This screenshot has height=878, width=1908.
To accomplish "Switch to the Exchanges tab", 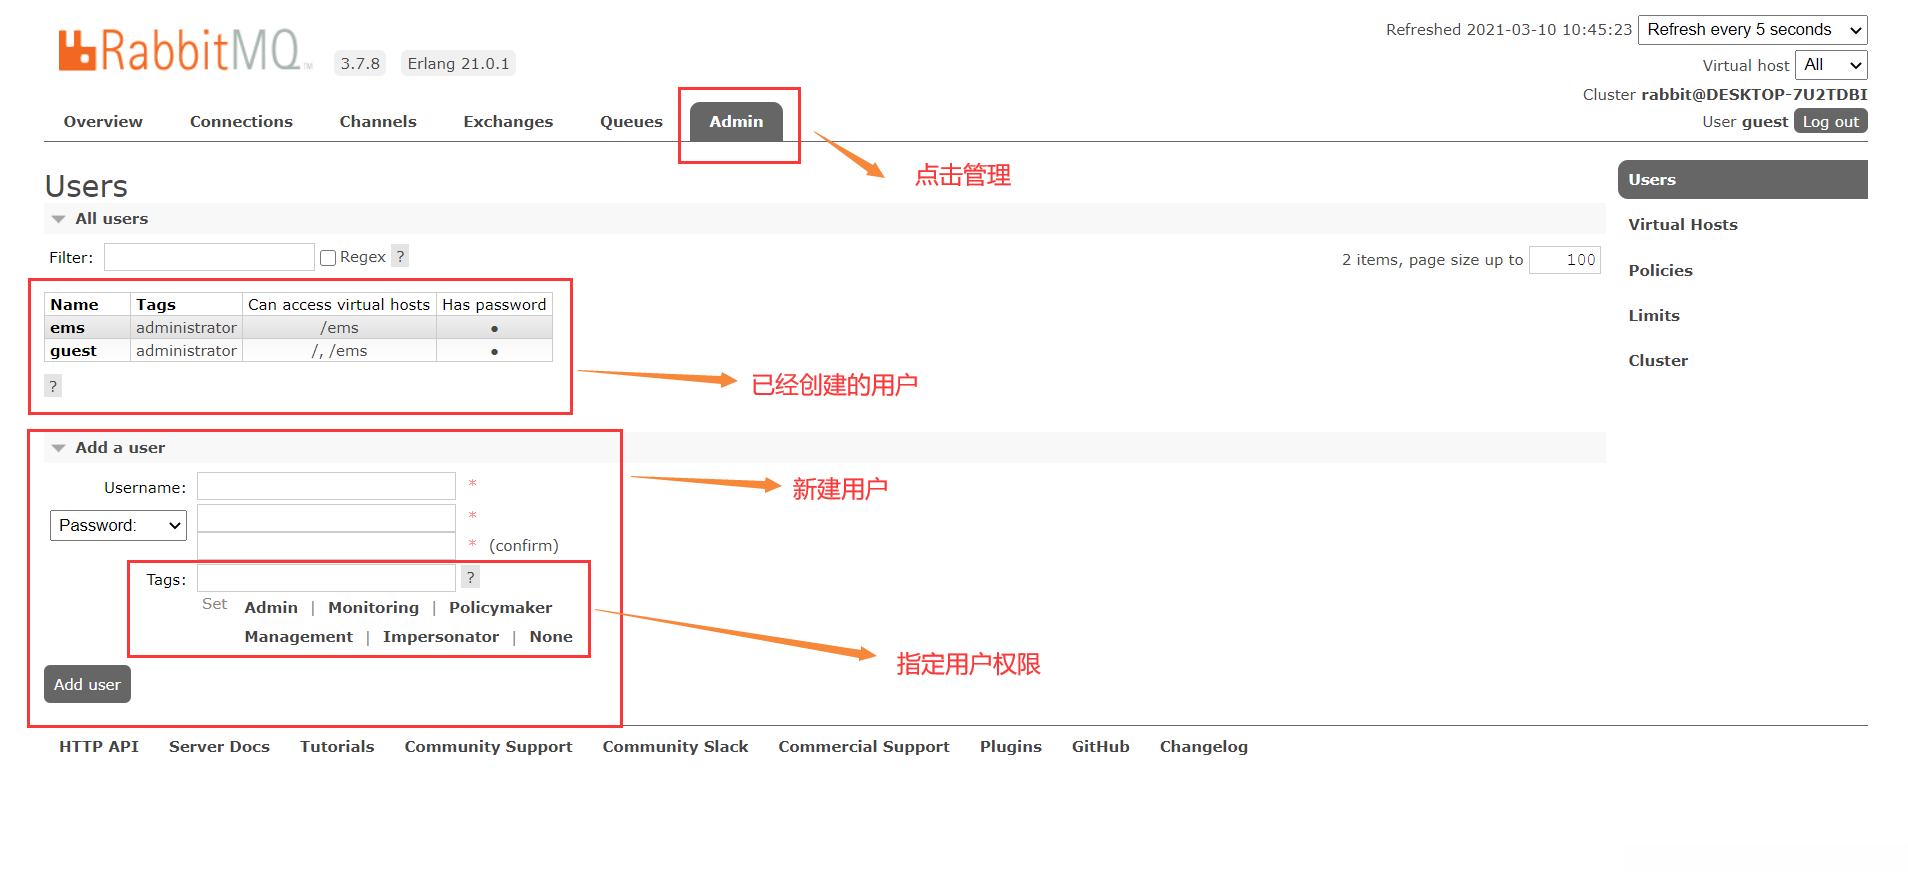I will coord(508,122).
